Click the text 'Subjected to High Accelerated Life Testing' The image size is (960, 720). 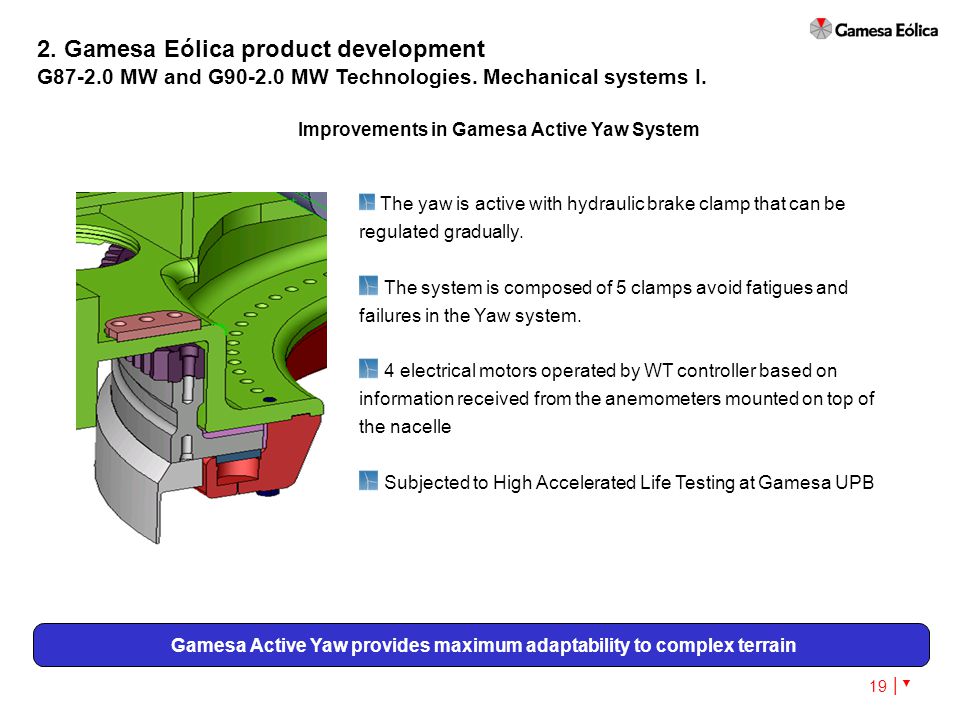pyautogui.click(x=560, y=482)
